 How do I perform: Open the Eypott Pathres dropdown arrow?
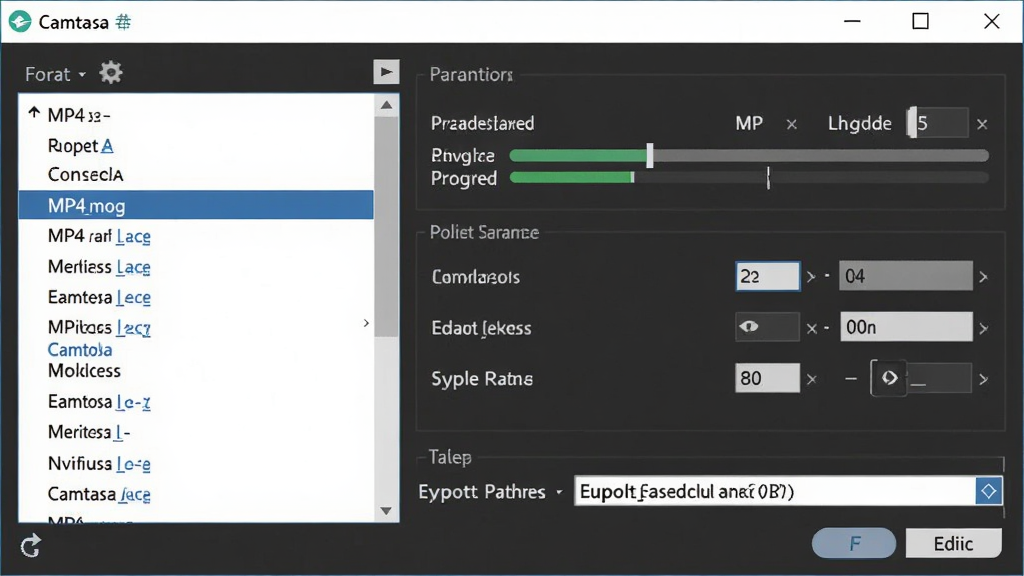(x=559, y=492)
